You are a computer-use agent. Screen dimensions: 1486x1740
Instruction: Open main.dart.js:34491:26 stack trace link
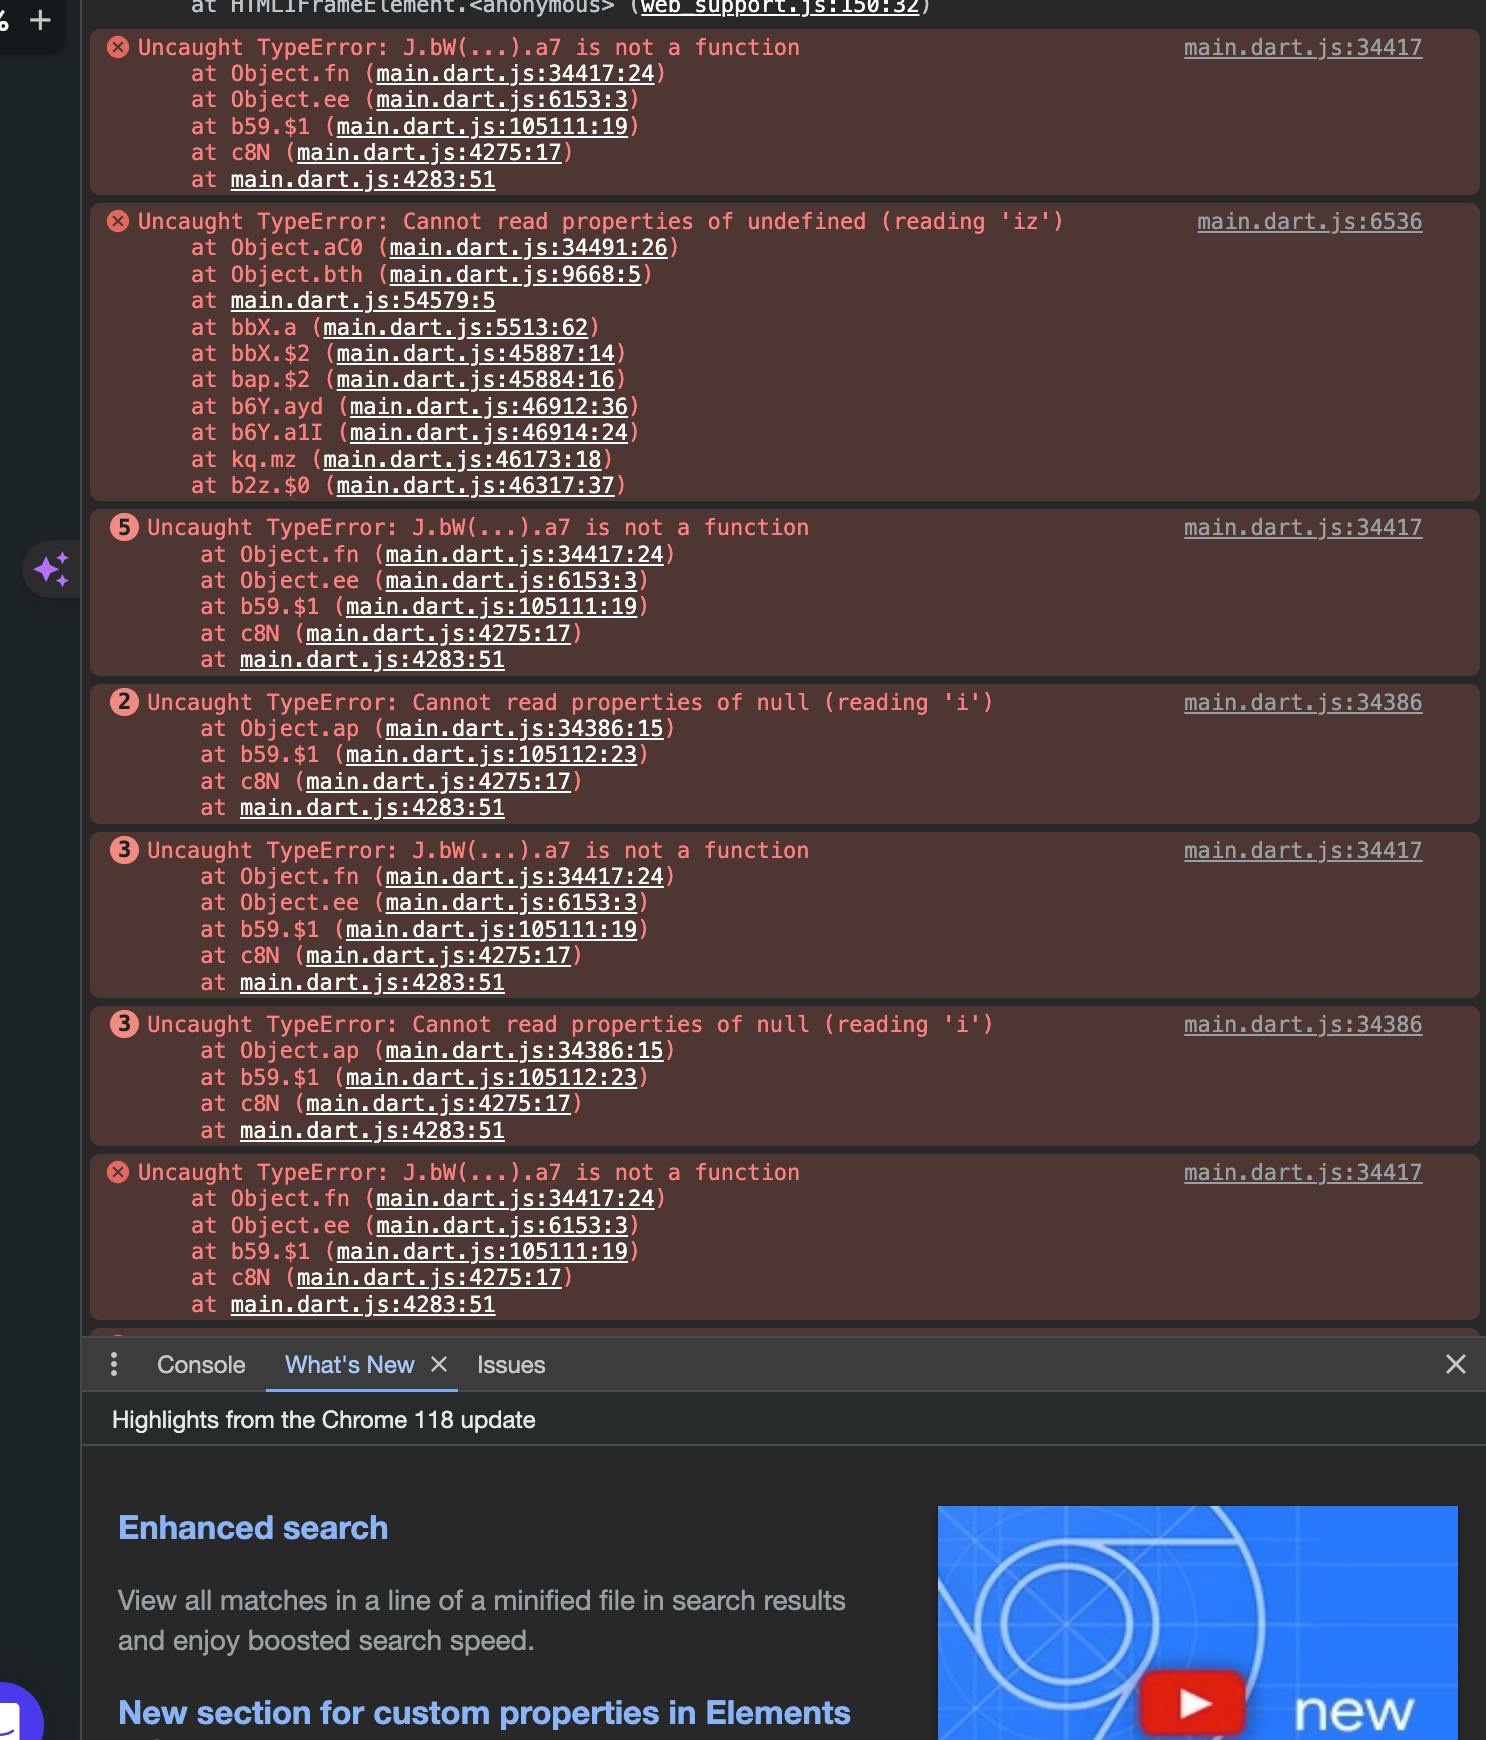click(528, 247)
